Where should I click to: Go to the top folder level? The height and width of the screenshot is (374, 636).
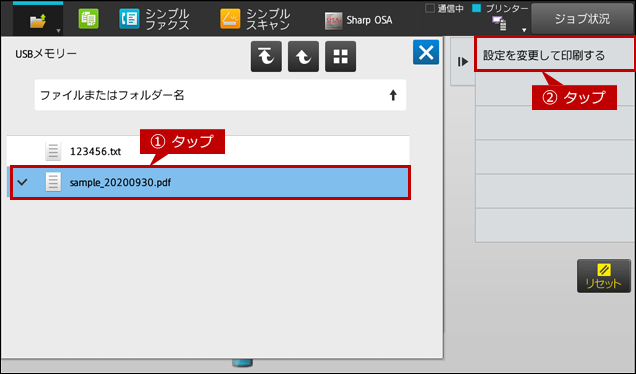(x=266, y=56)
